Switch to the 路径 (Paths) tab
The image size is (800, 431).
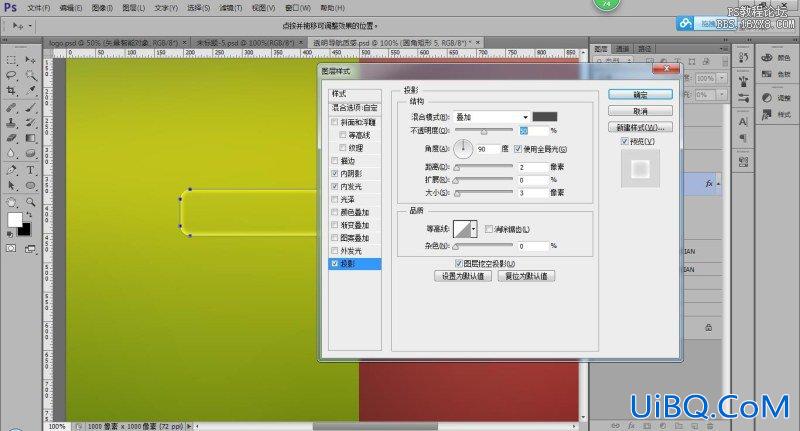point(644,49)
